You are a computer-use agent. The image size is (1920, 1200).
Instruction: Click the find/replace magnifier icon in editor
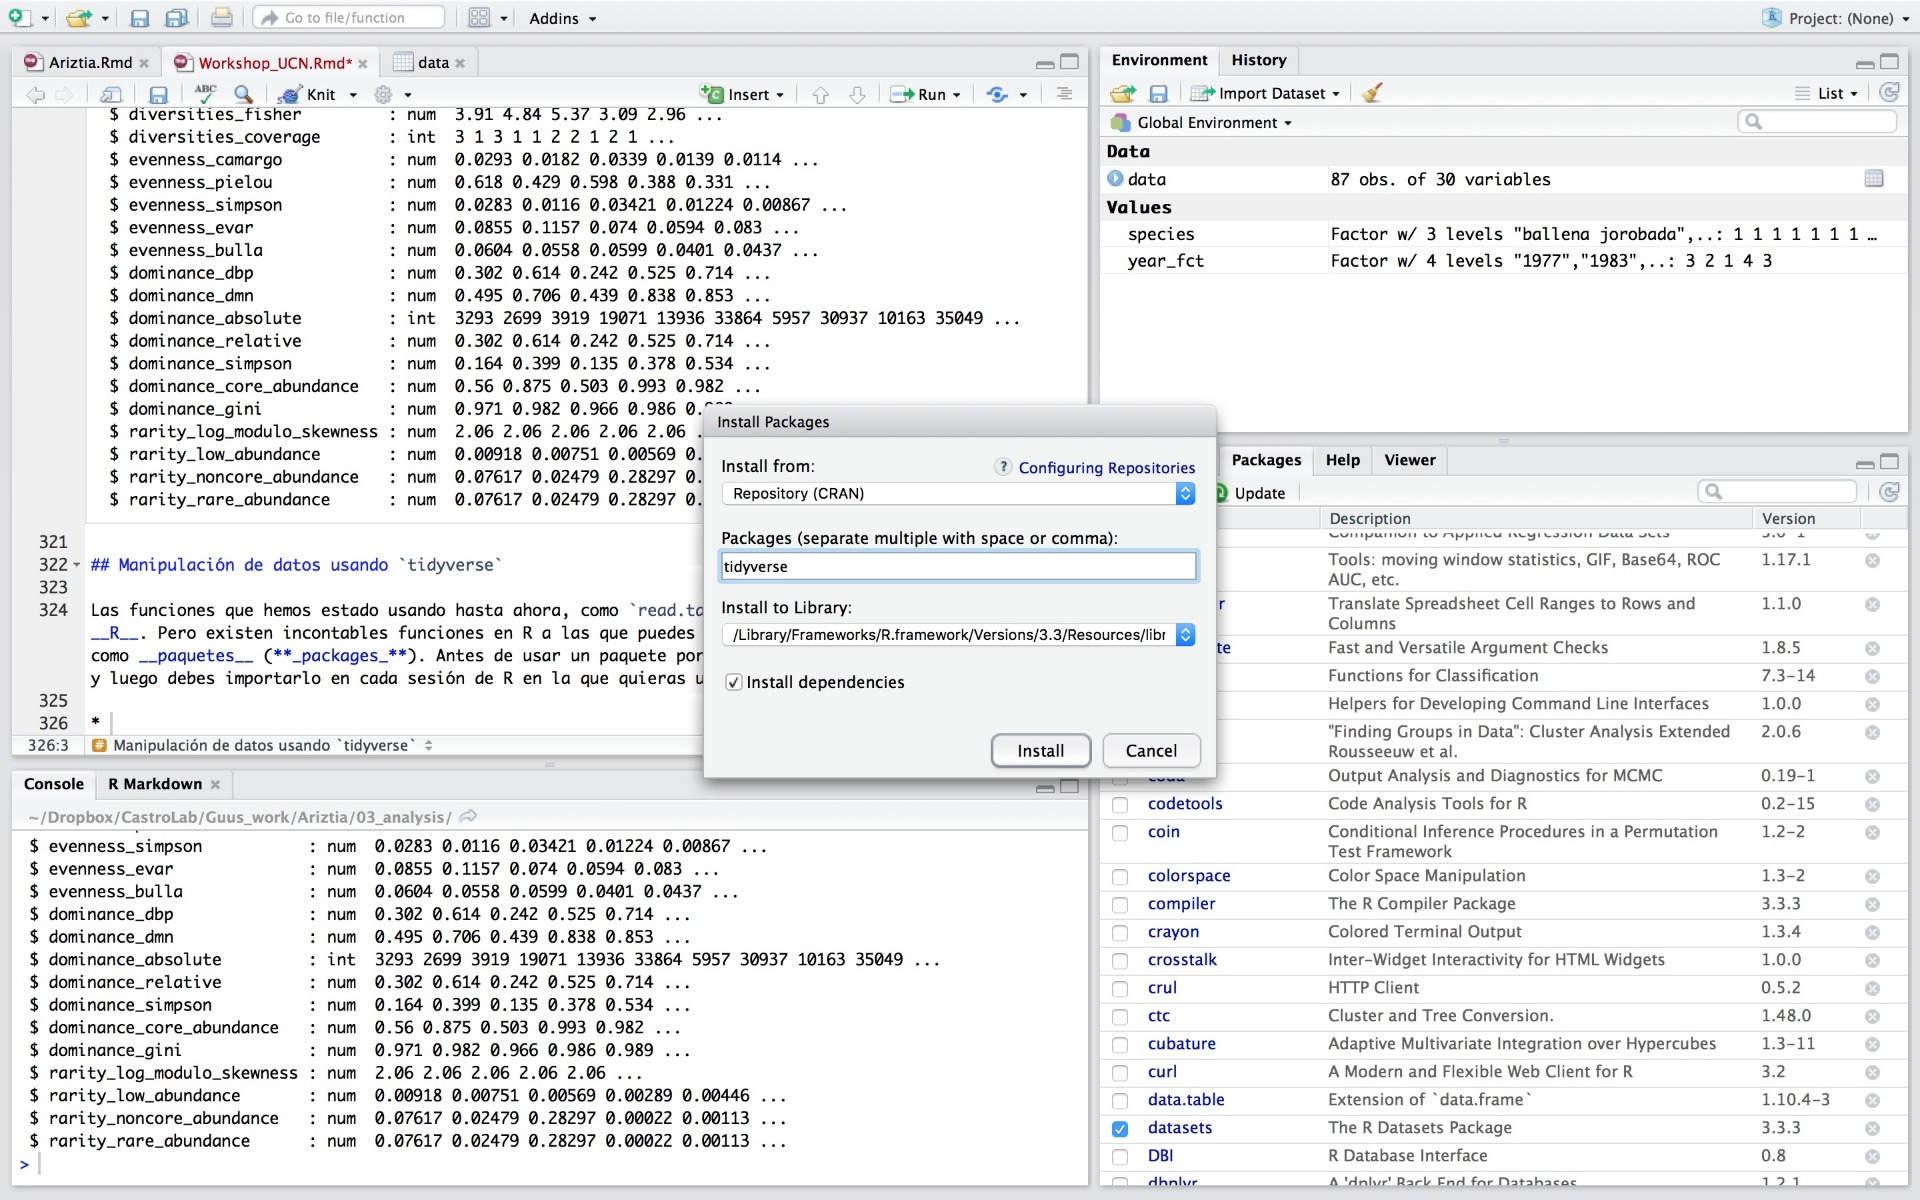(243, 94)
